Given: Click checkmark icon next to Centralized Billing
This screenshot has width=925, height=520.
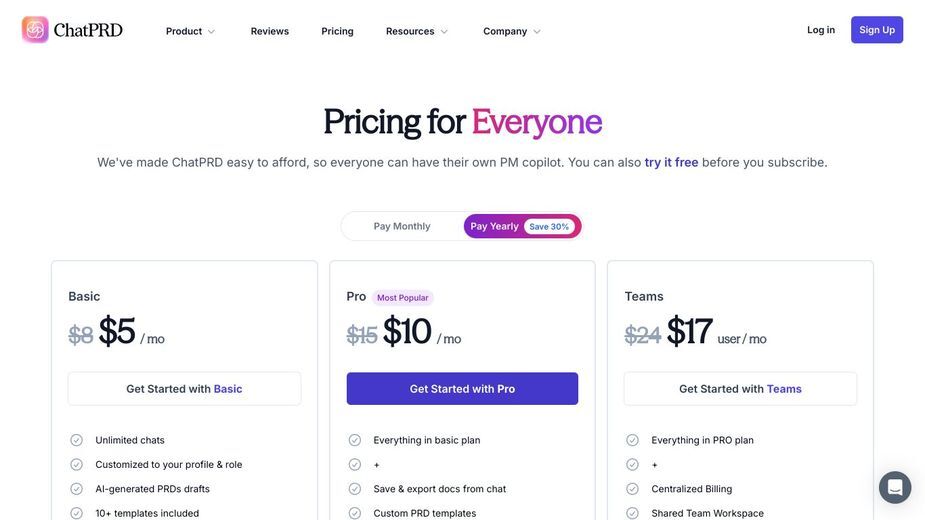Looking at the screenshot, I should 632,489.
